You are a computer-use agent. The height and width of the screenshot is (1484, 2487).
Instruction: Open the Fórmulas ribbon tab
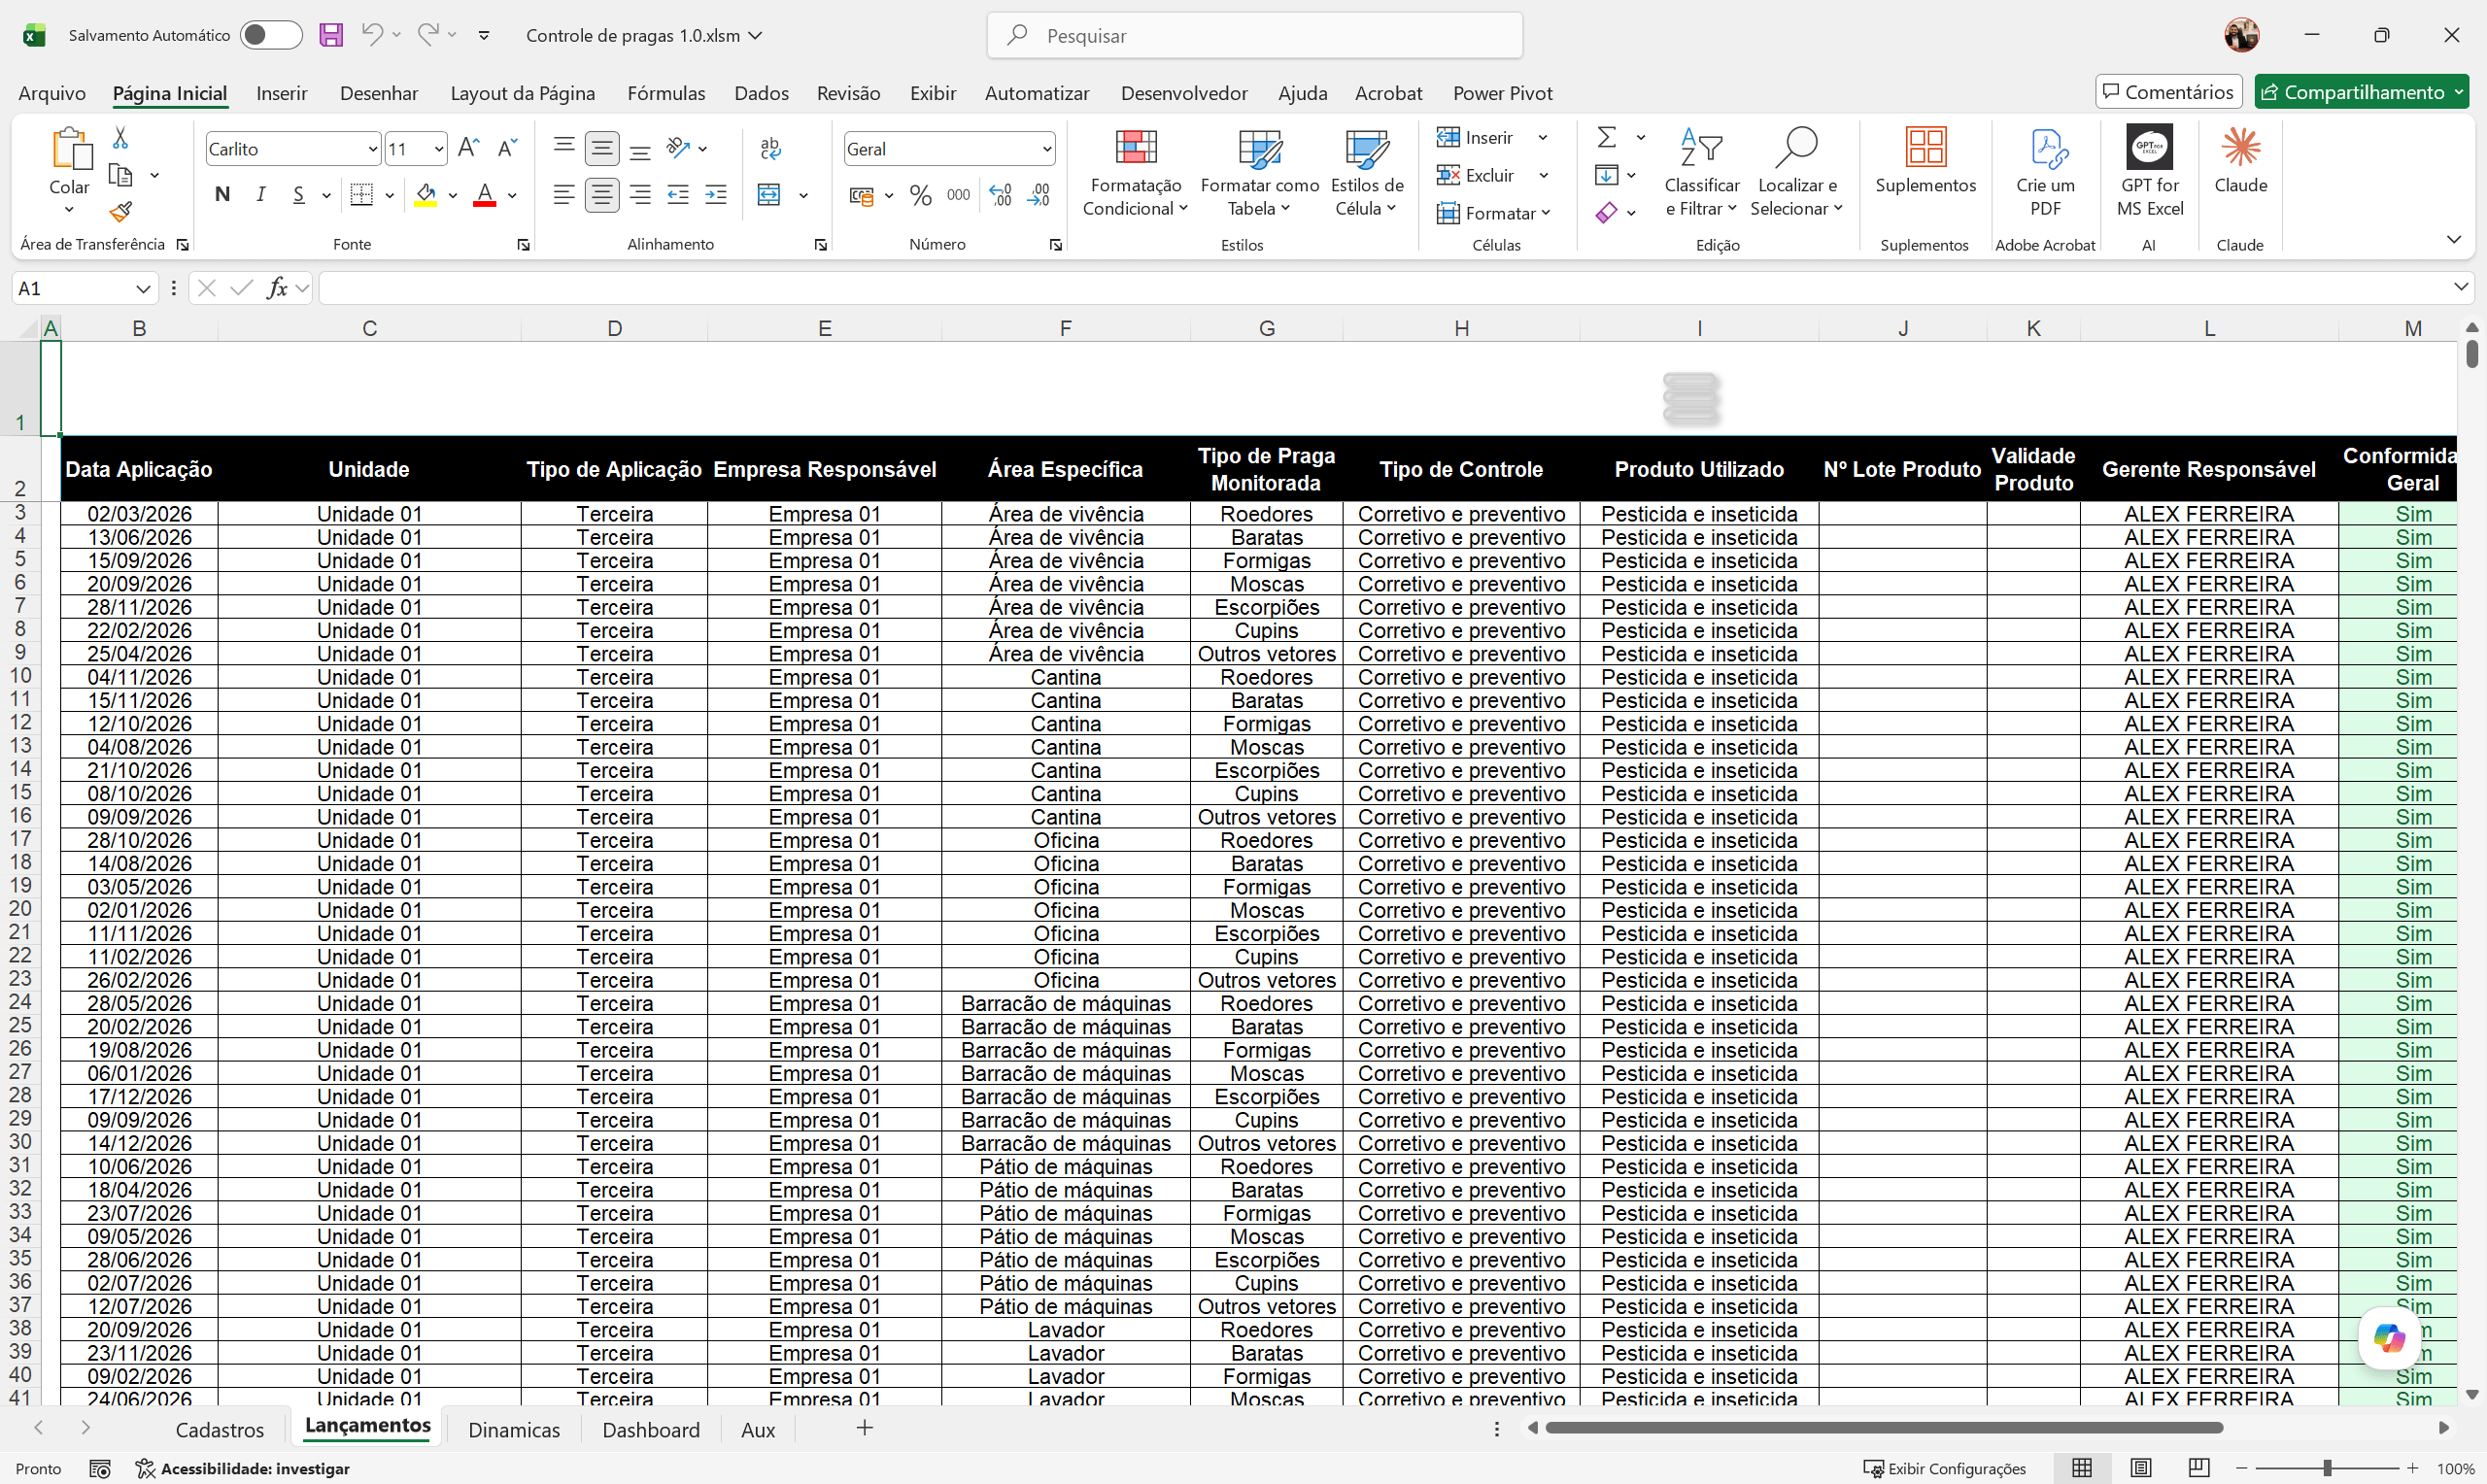(666, 93)
